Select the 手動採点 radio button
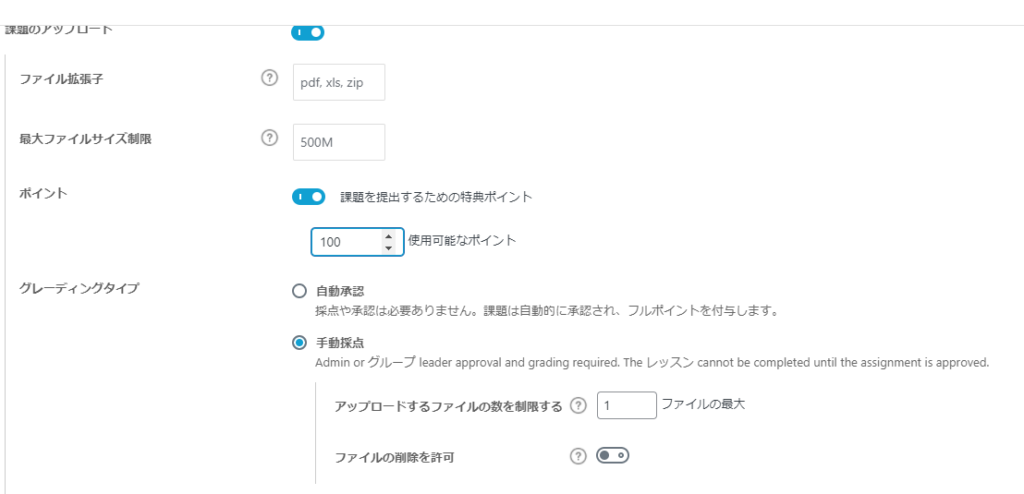 pyautogui.click(x=299, y=343)
